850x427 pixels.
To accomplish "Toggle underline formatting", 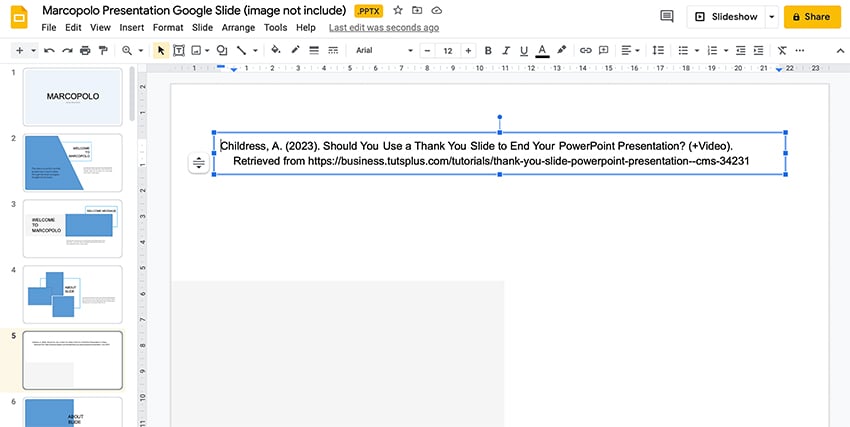I will point(523,50).
